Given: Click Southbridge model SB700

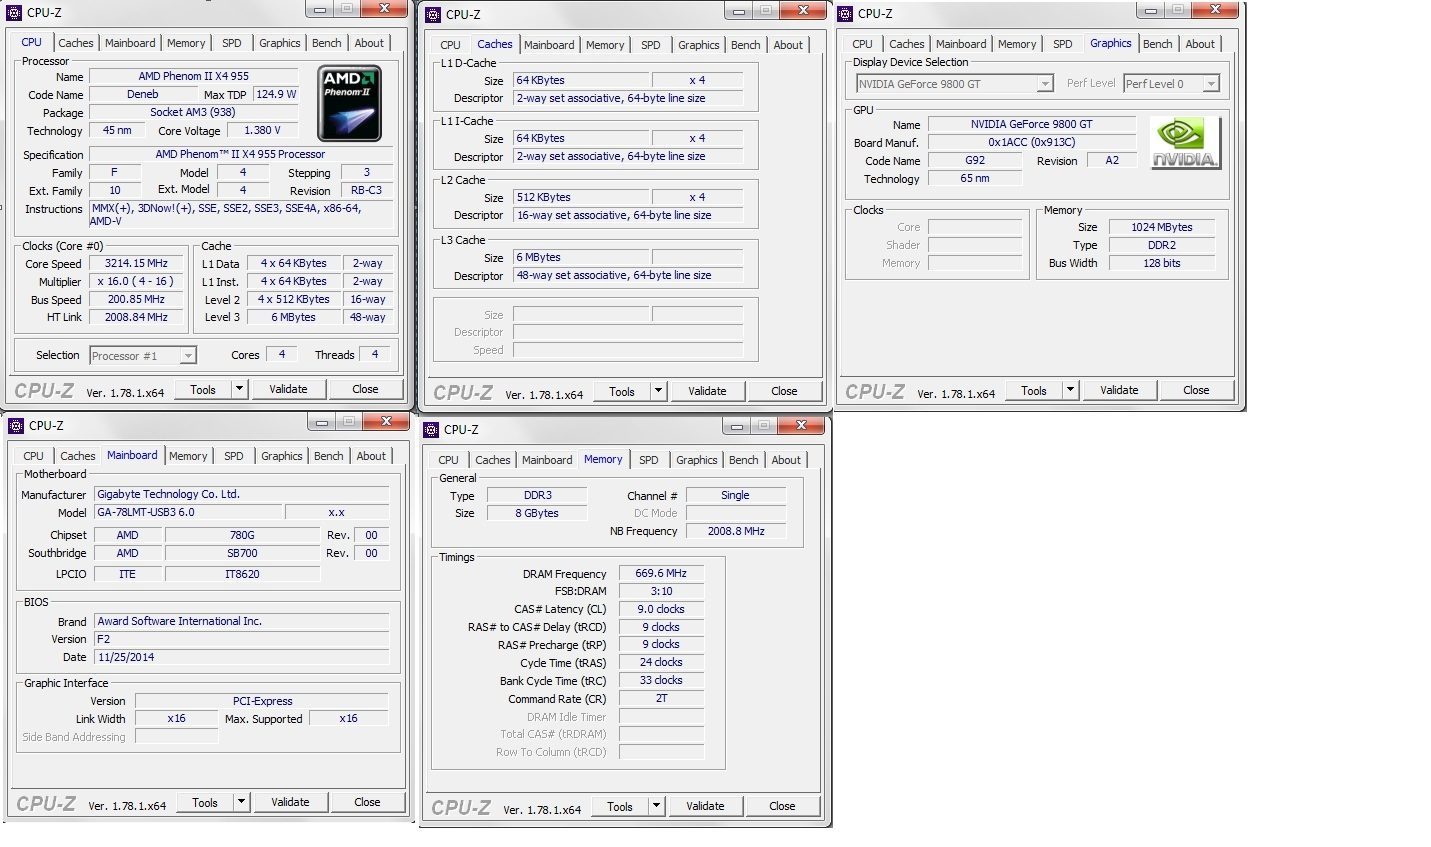Looking at the screenshot, I should [x=242, y=553].
